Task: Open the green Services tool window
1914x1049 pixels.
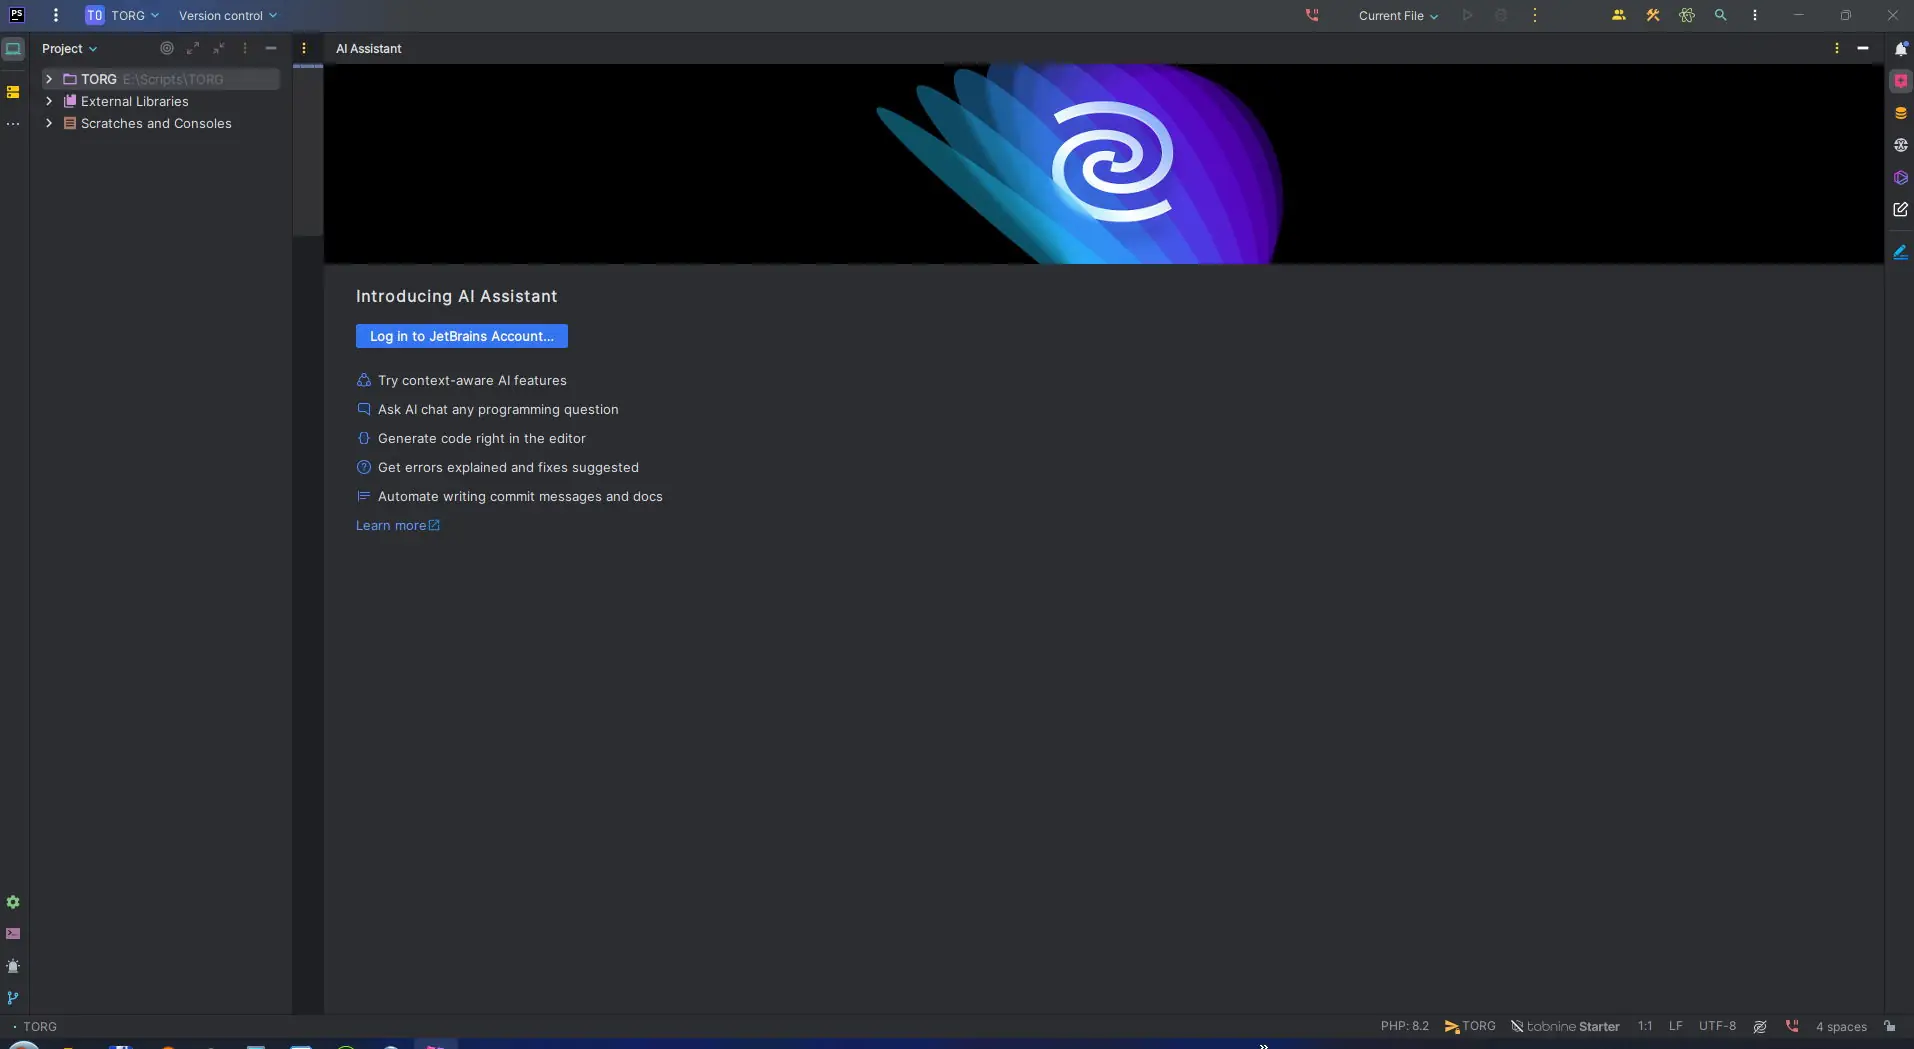Action: click(13, 902)
